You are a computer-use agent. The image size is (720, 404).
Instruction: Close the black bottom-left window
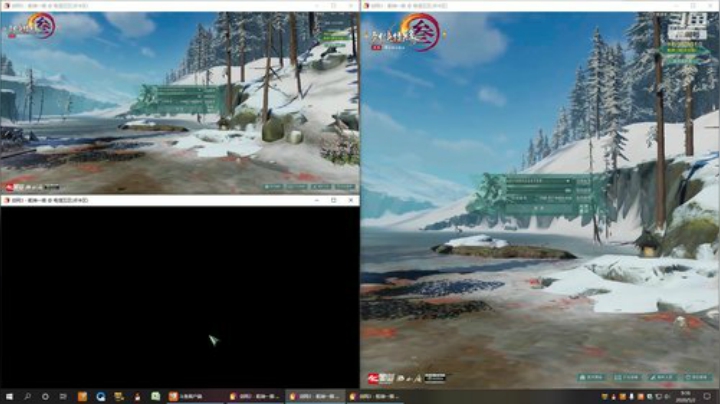click(351, 201)
